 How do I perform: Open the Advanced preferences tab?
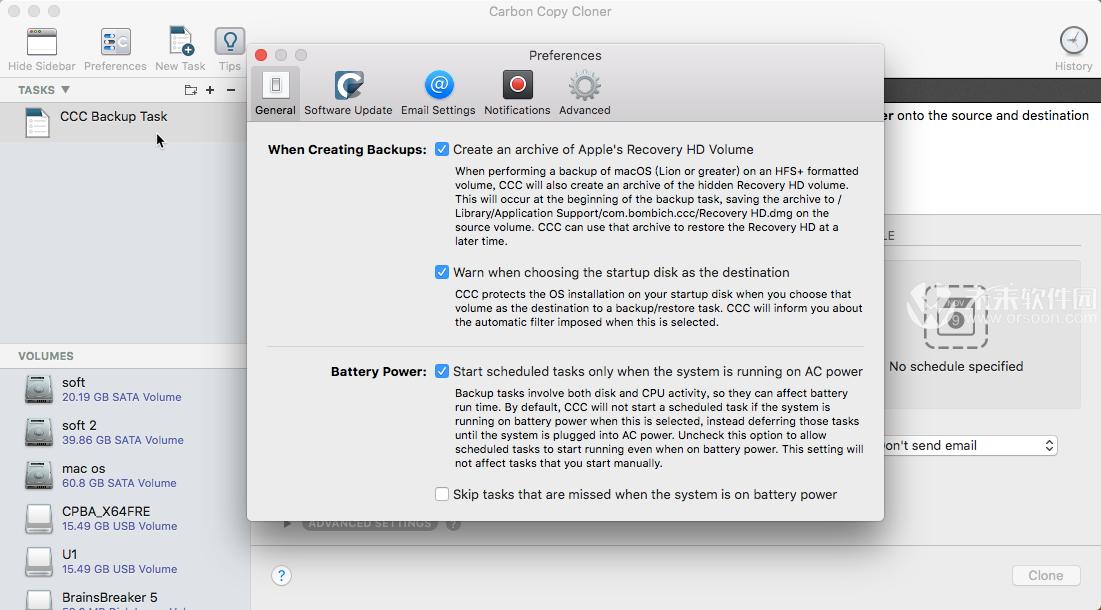coord(585,92)
